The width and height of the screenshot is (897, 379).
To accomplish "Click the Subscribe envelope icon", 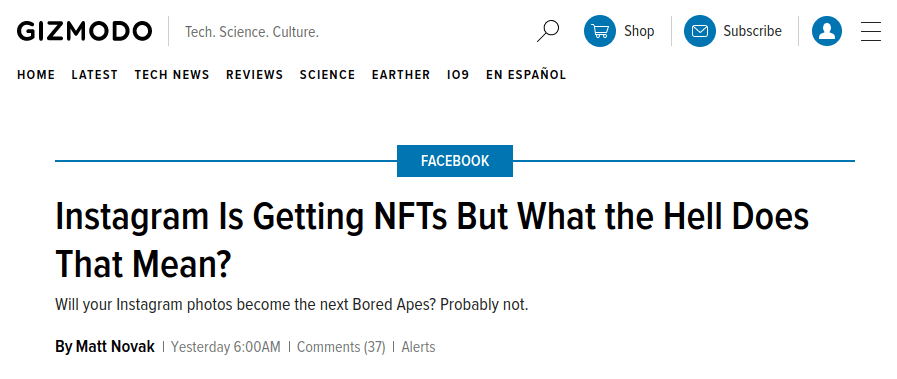I will (x=700, y=31).
